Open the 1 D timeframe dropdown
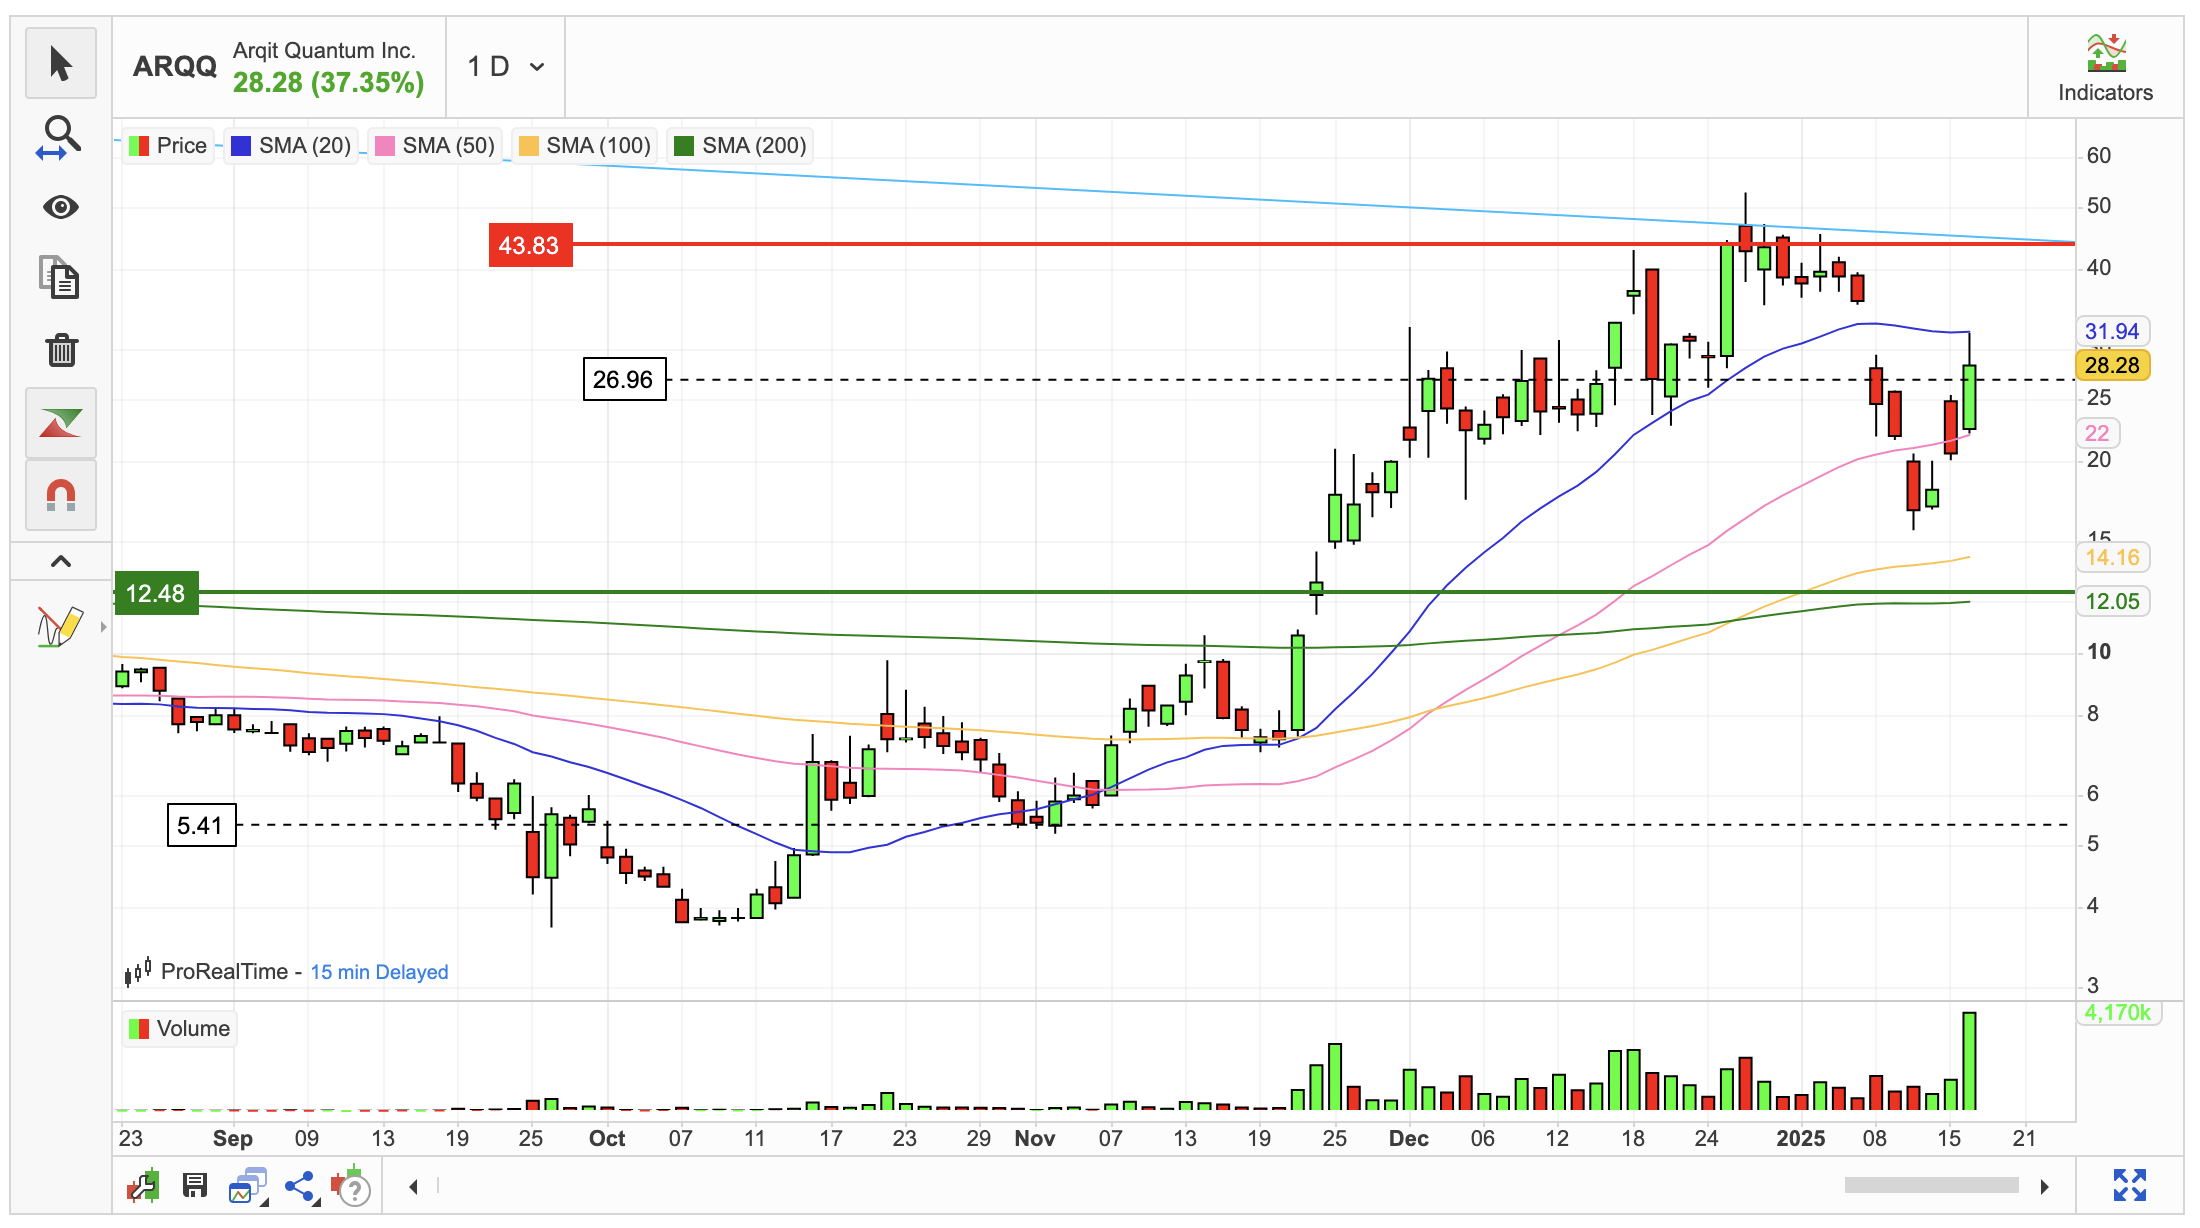This screenshot has width=2200, height=1228. 506,67
